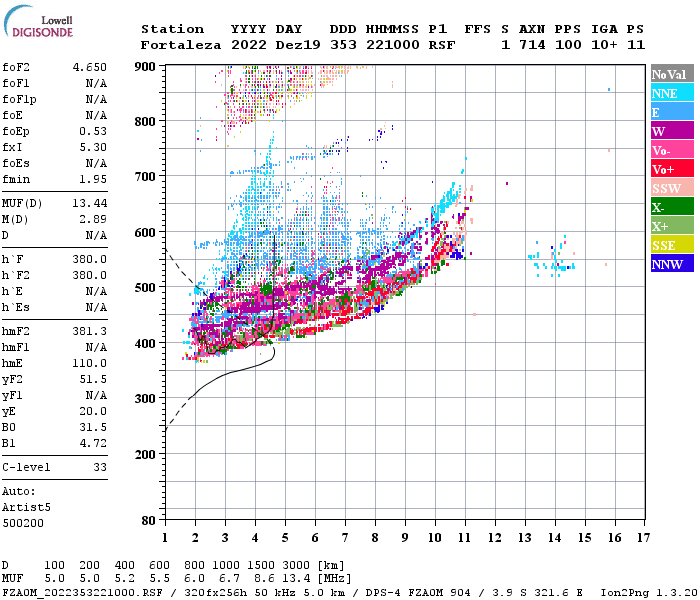Click the 500 km height axis label

tap(145, 288)
